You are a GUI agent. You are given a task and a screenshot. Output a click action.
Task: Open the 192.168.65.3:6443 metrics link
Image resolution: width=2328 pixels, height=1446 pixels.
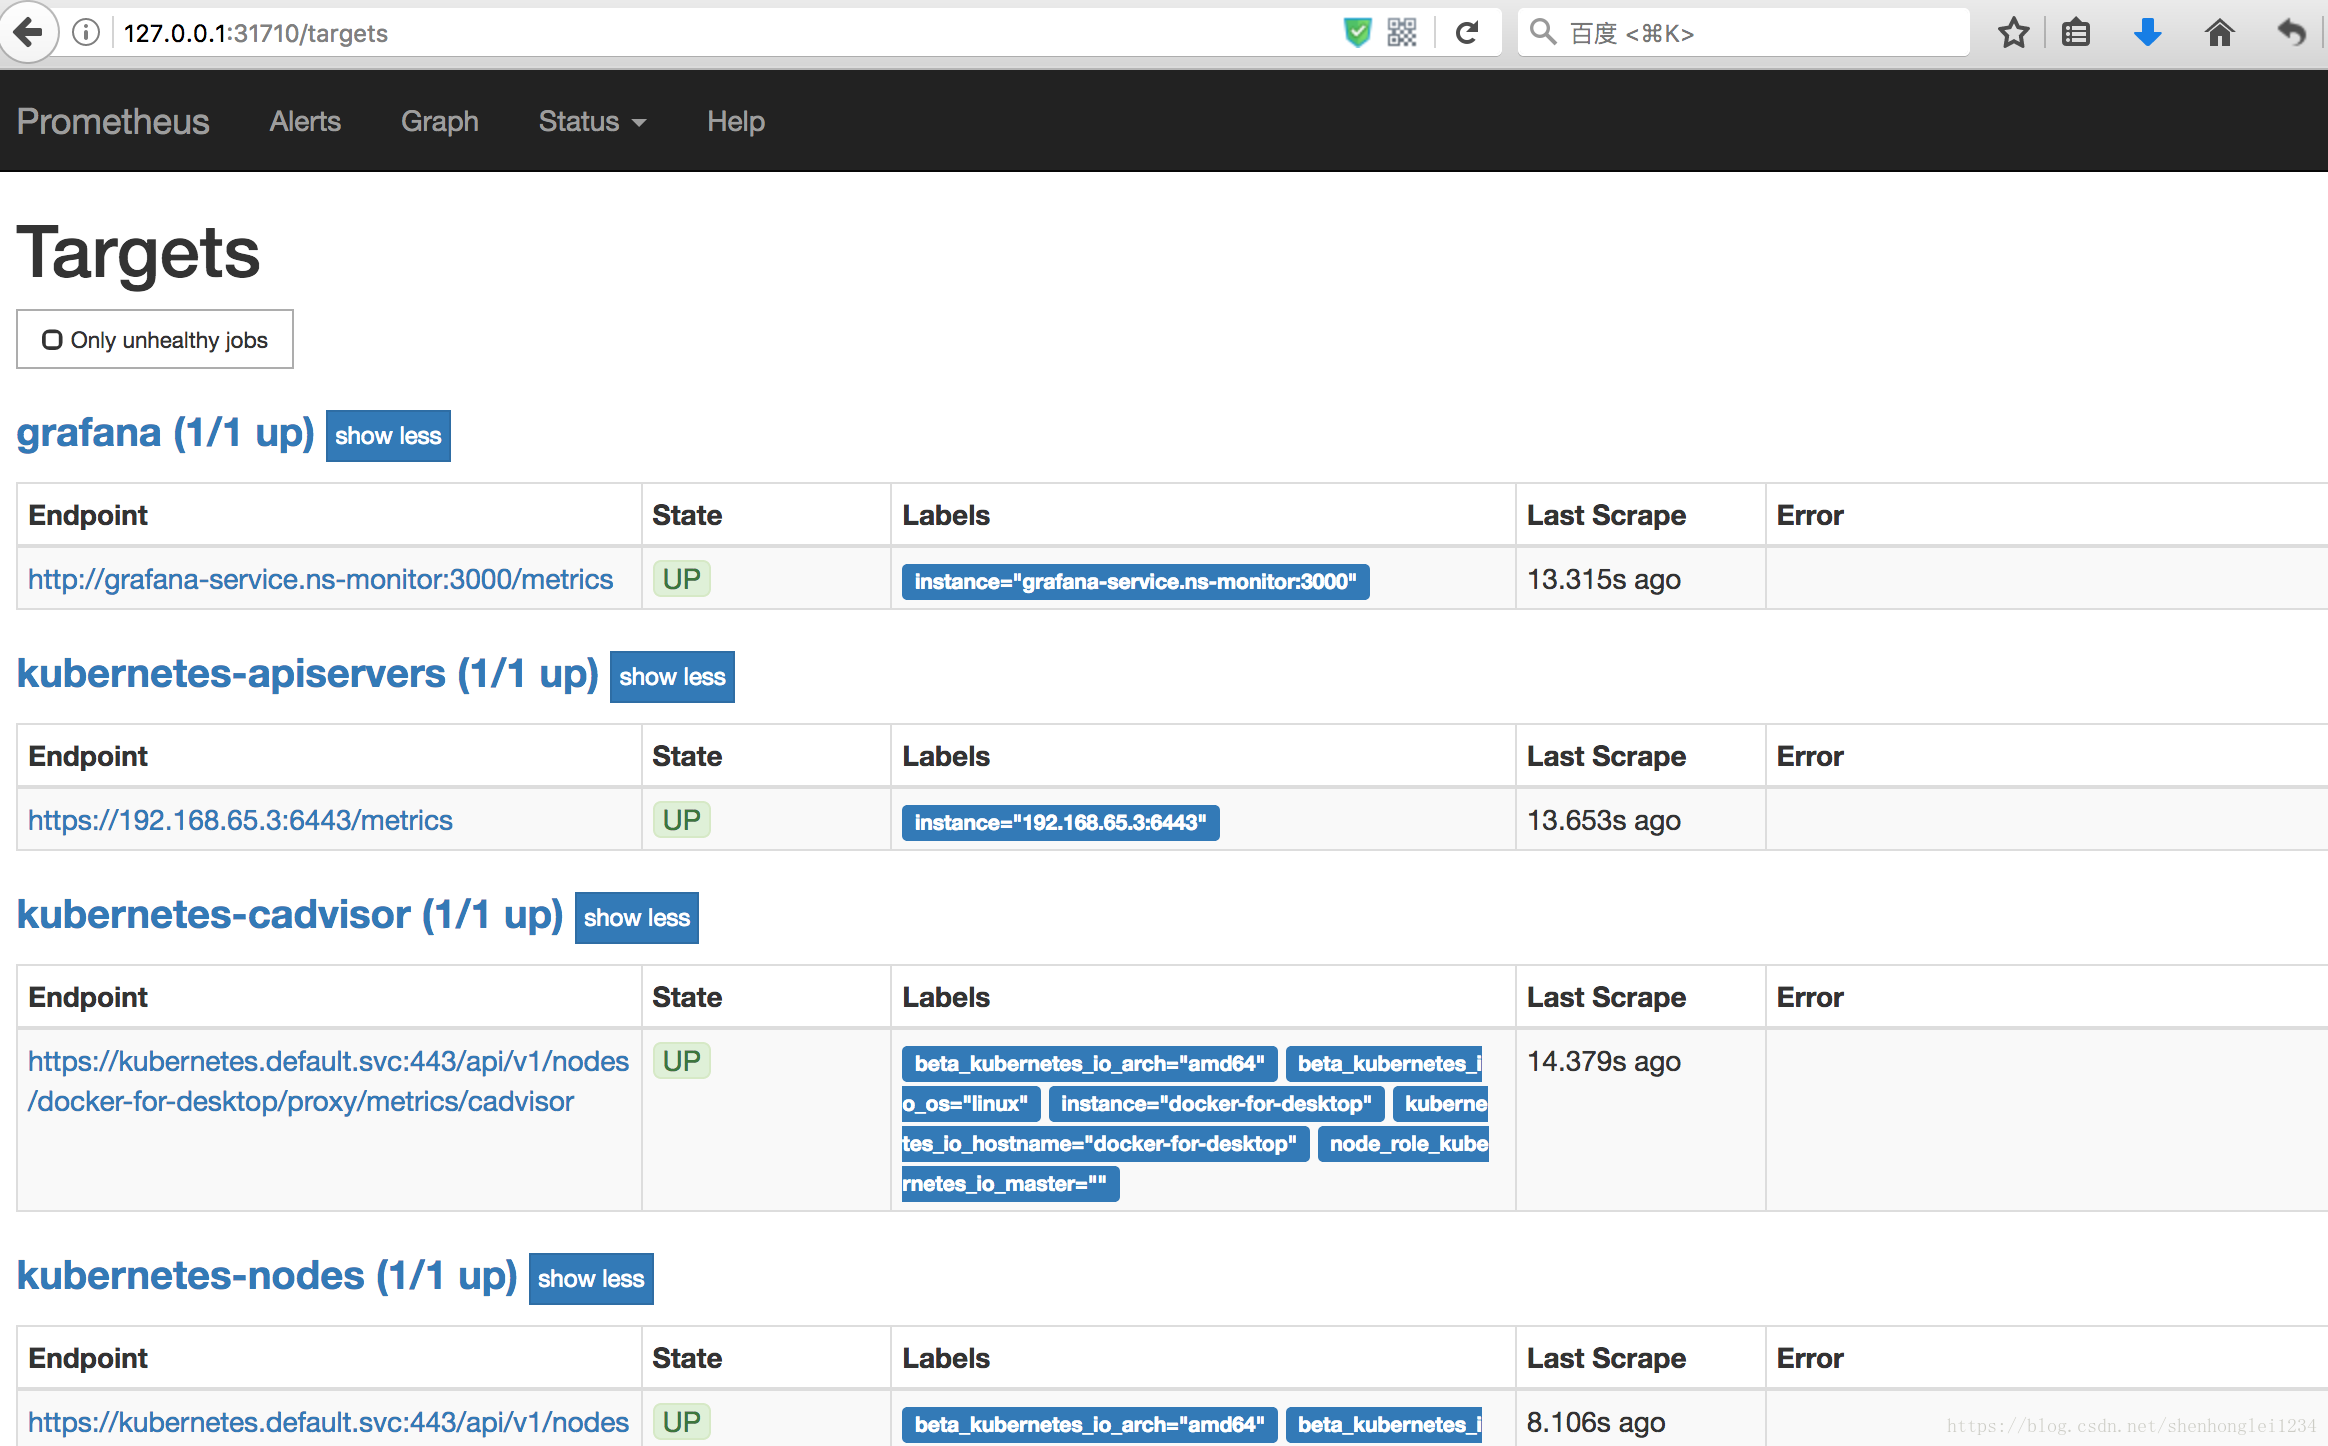click(x=240, y=820)
